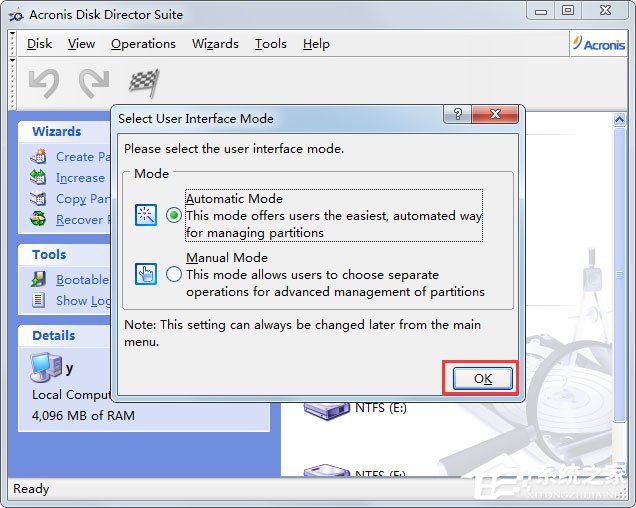Open the View menu
The width and height of the screenshot is (636, 508).
coord(81,43)
